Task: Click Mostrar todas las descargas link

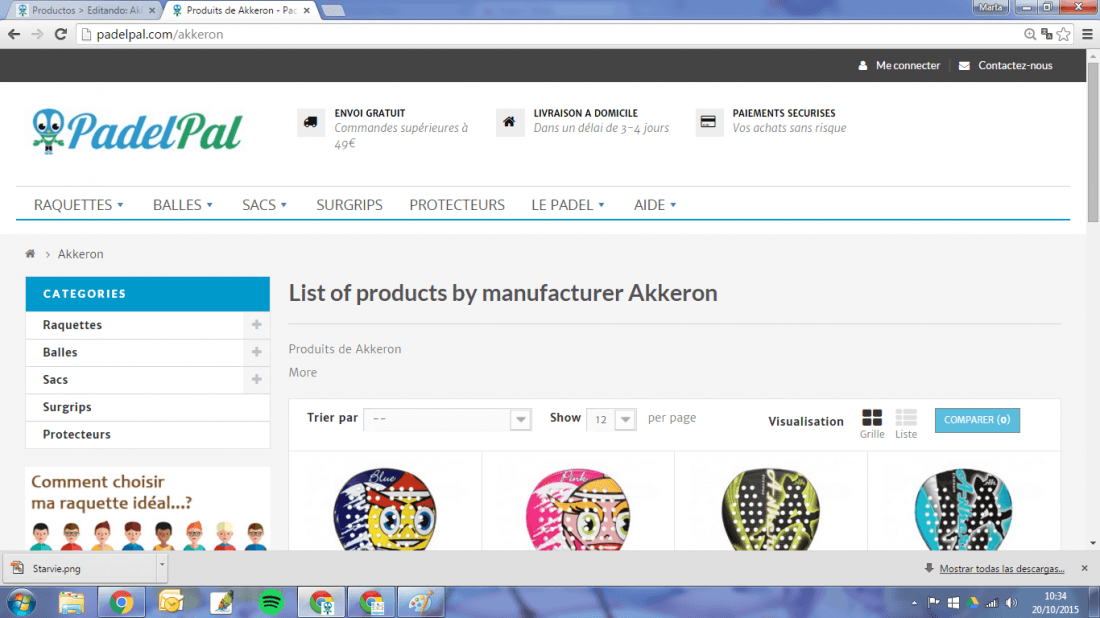Action: point(1002,568)
